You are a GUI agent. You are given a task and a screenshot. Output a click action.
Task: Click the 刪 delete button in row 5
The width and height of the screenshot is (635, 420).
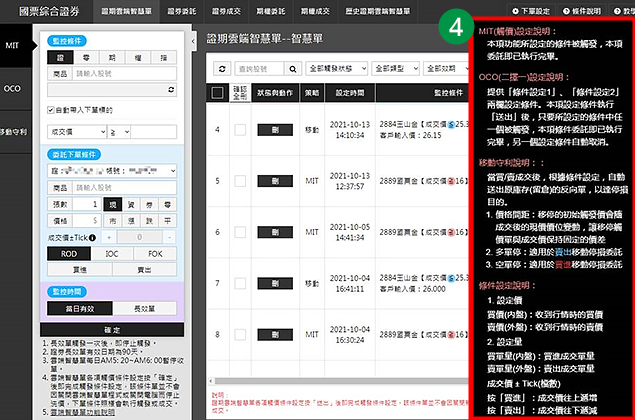click(275, 180)
